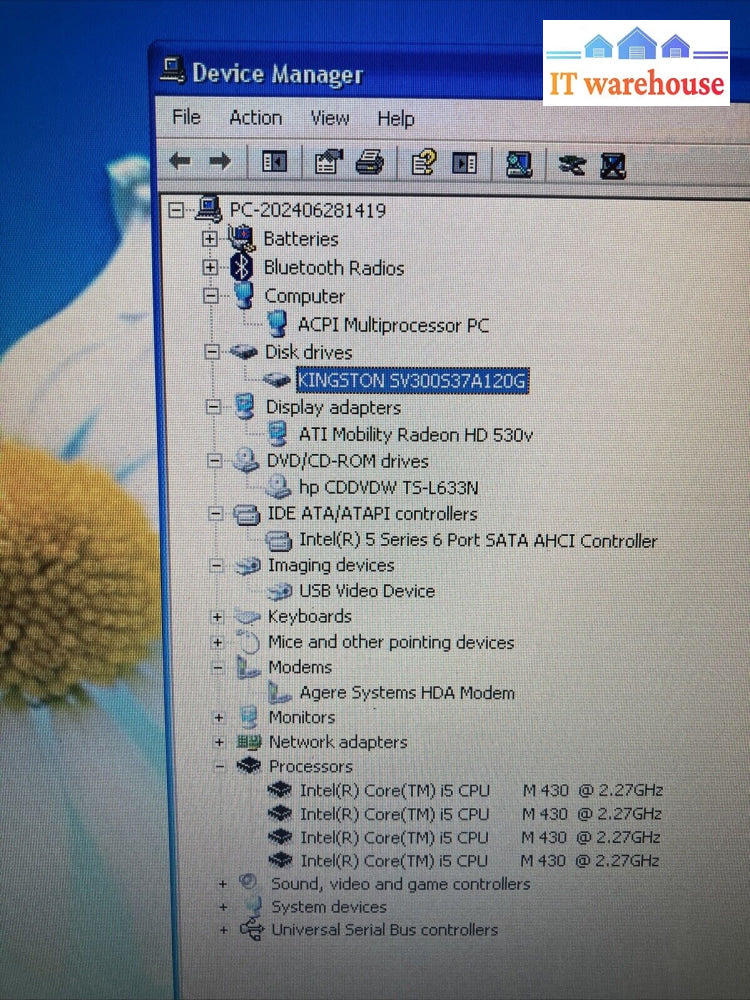The image size is (750, 1000).
Task: Click the Print toolbar icon
Action: coord(370,162)
